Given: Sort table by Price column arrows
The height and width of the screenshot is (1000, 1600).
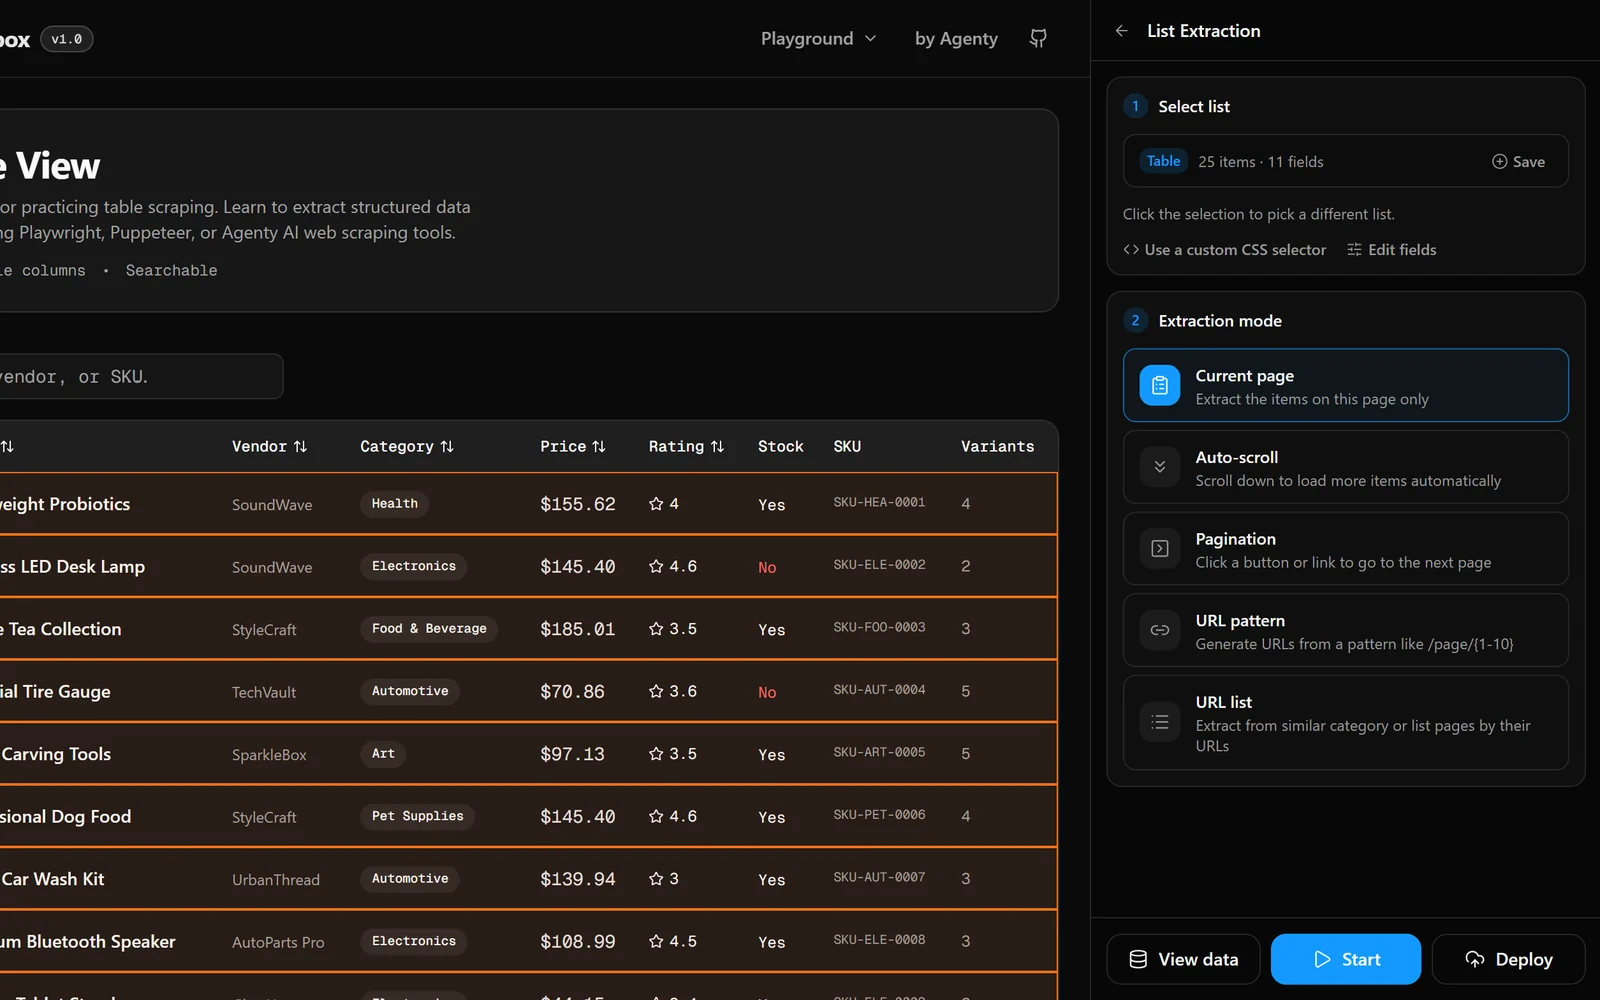Looking at the screenshot, I should (x=599, y=447).
